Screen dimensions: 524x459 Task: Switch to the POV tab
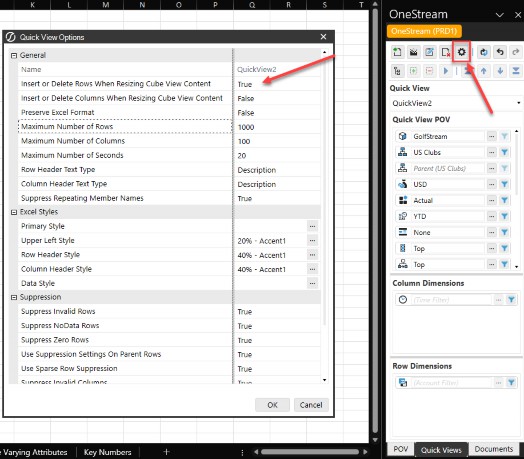click(400, 449)
